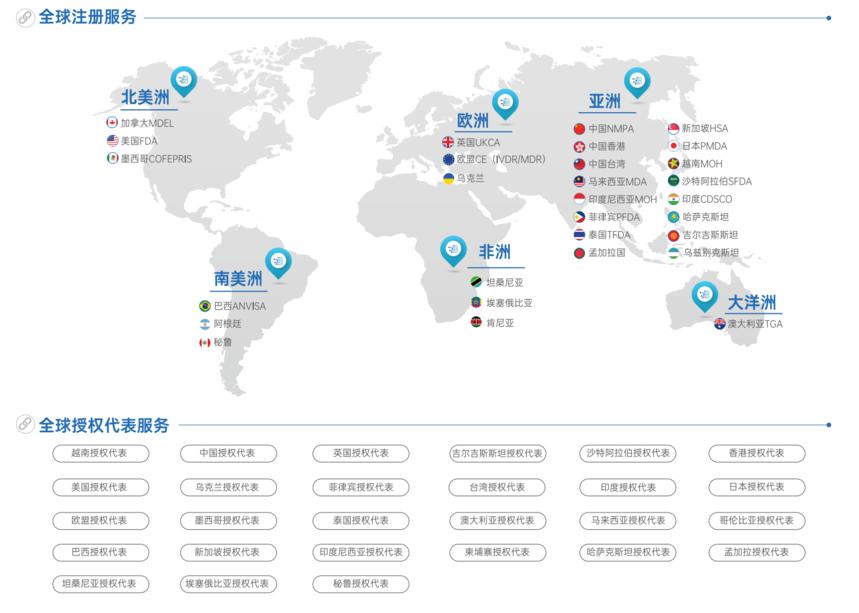Click 坦桑尼亚授权代表 button
This screenshot has width=859, height=613.
click(x=101, y=585)
